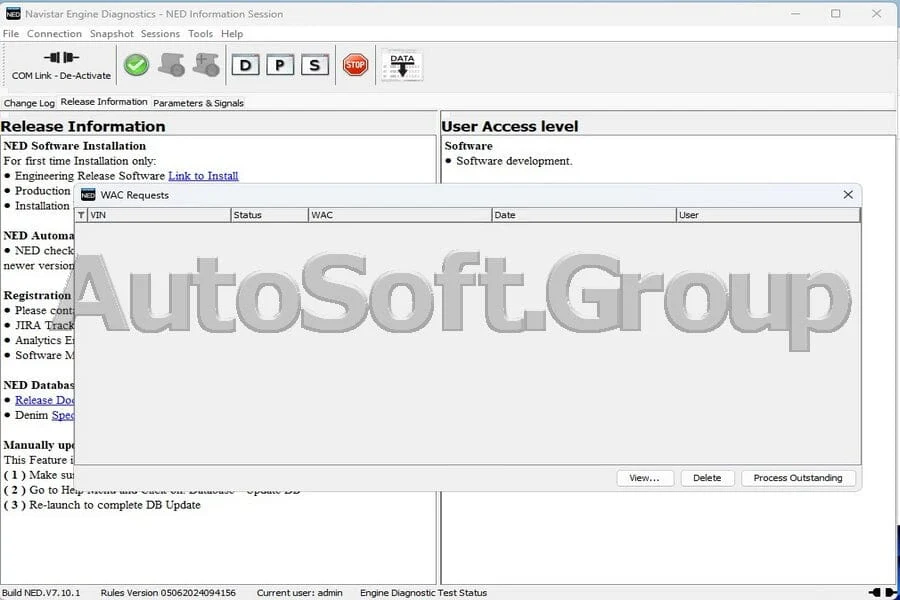Maximize the Navistar Engine Diagnostics window
The width and height of the screenshot is (900, 600).
pyautogui.click(x=836, y=13)
